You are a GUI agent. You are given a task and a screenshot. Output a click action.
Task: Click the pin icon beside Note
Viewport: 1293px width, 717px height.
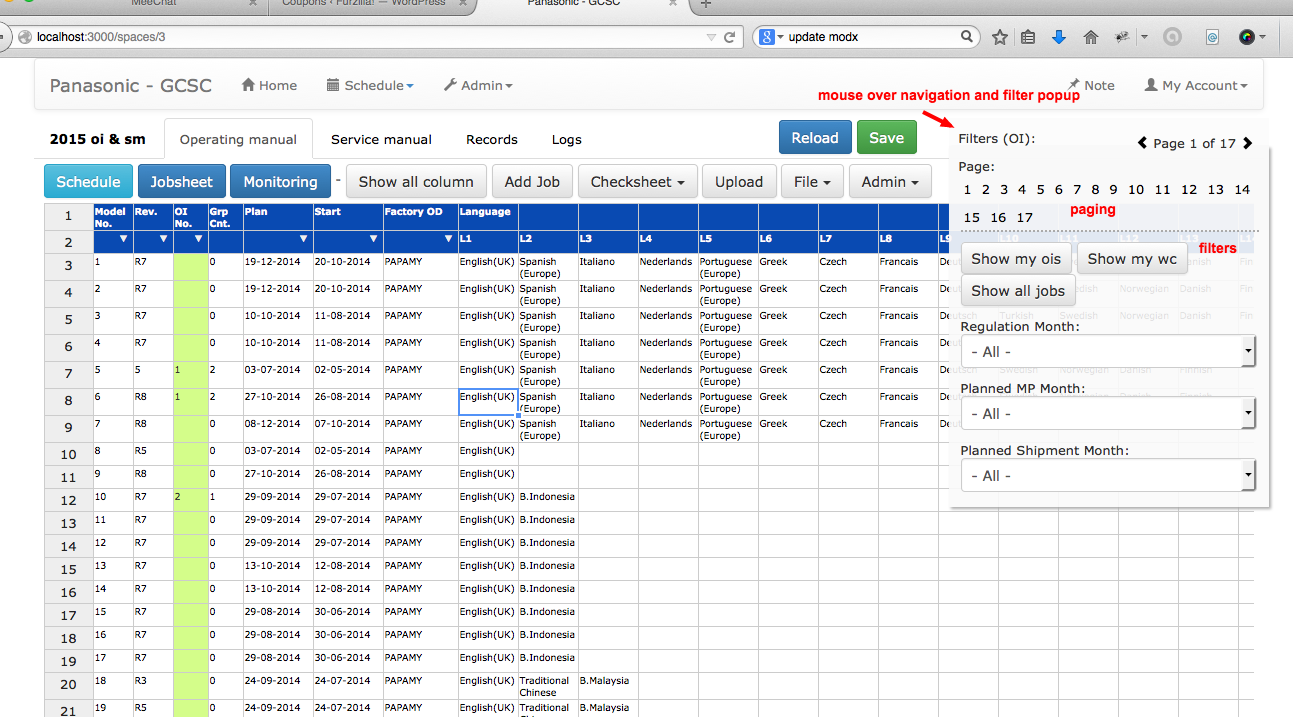1074,86
